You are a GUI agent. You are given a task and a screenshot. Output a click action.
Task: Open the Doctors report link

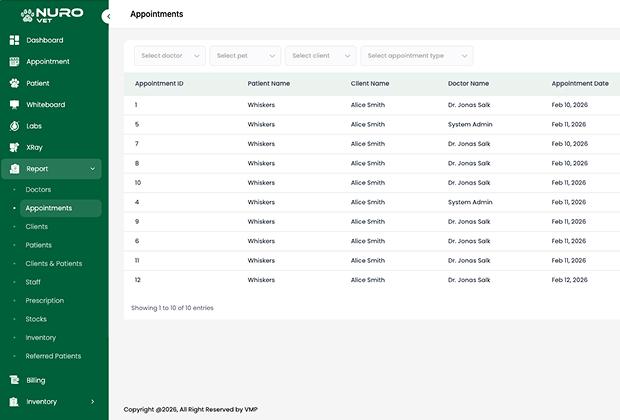coord(38,189)
